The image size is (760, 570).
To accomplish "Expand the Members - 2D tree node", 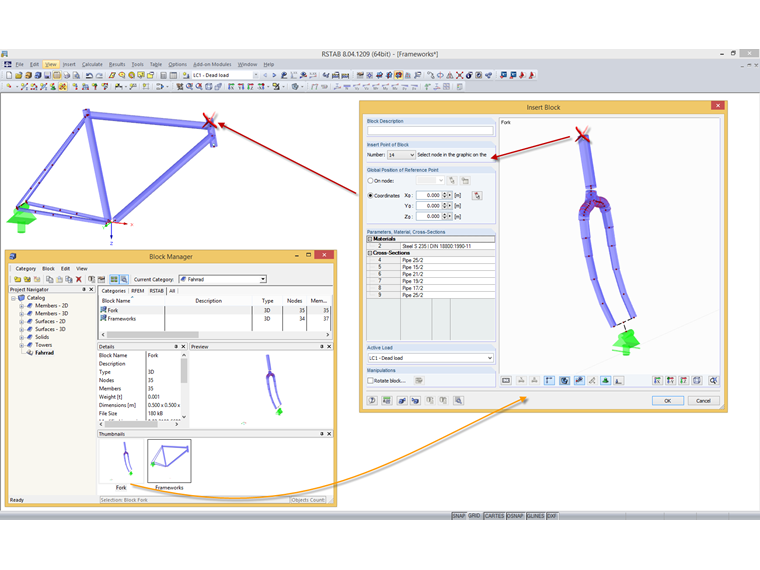I will (x=21, y=306).
